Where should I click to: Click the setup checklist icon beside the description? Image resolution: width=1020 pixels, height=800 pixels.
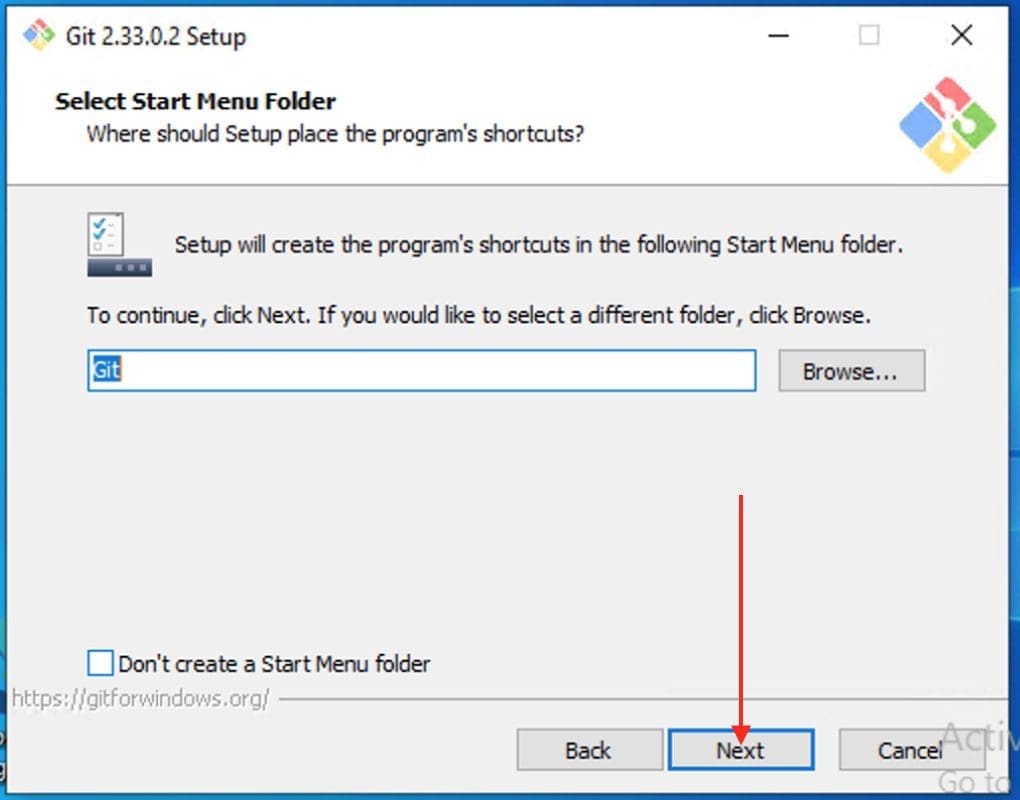120,245
